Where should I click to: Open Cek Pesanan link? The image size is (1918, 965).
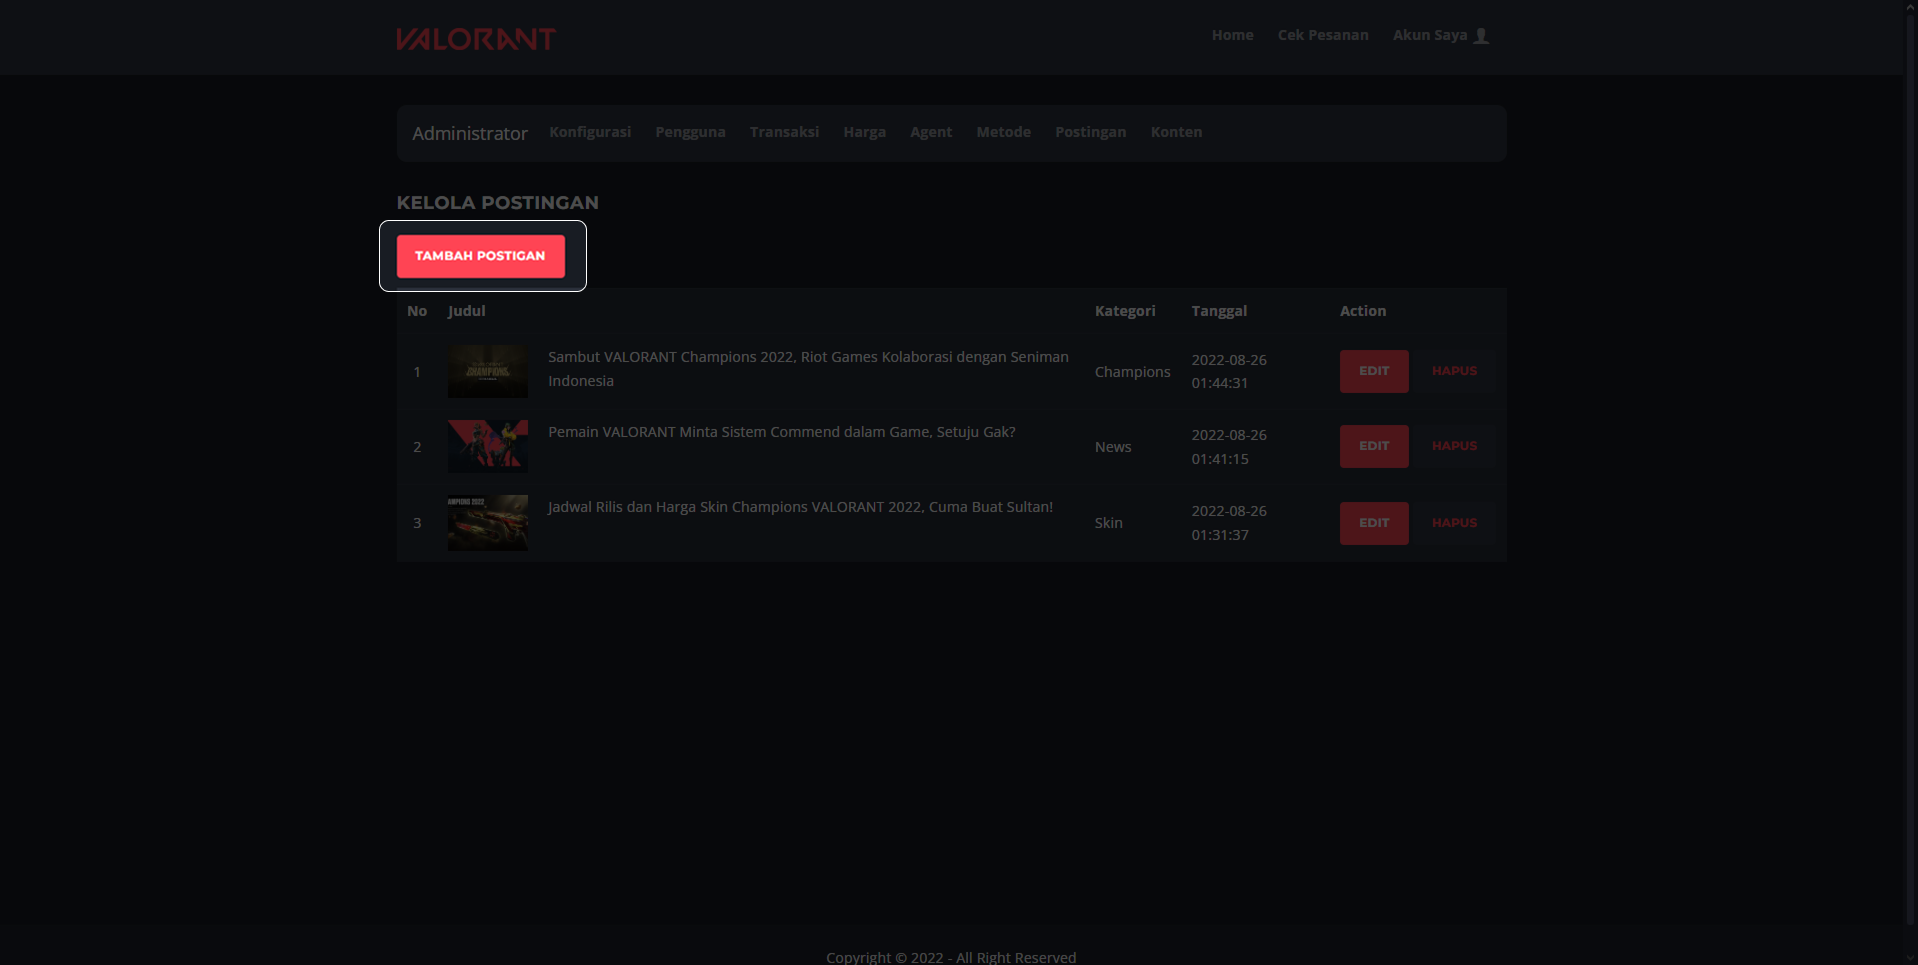point(1323,35)
